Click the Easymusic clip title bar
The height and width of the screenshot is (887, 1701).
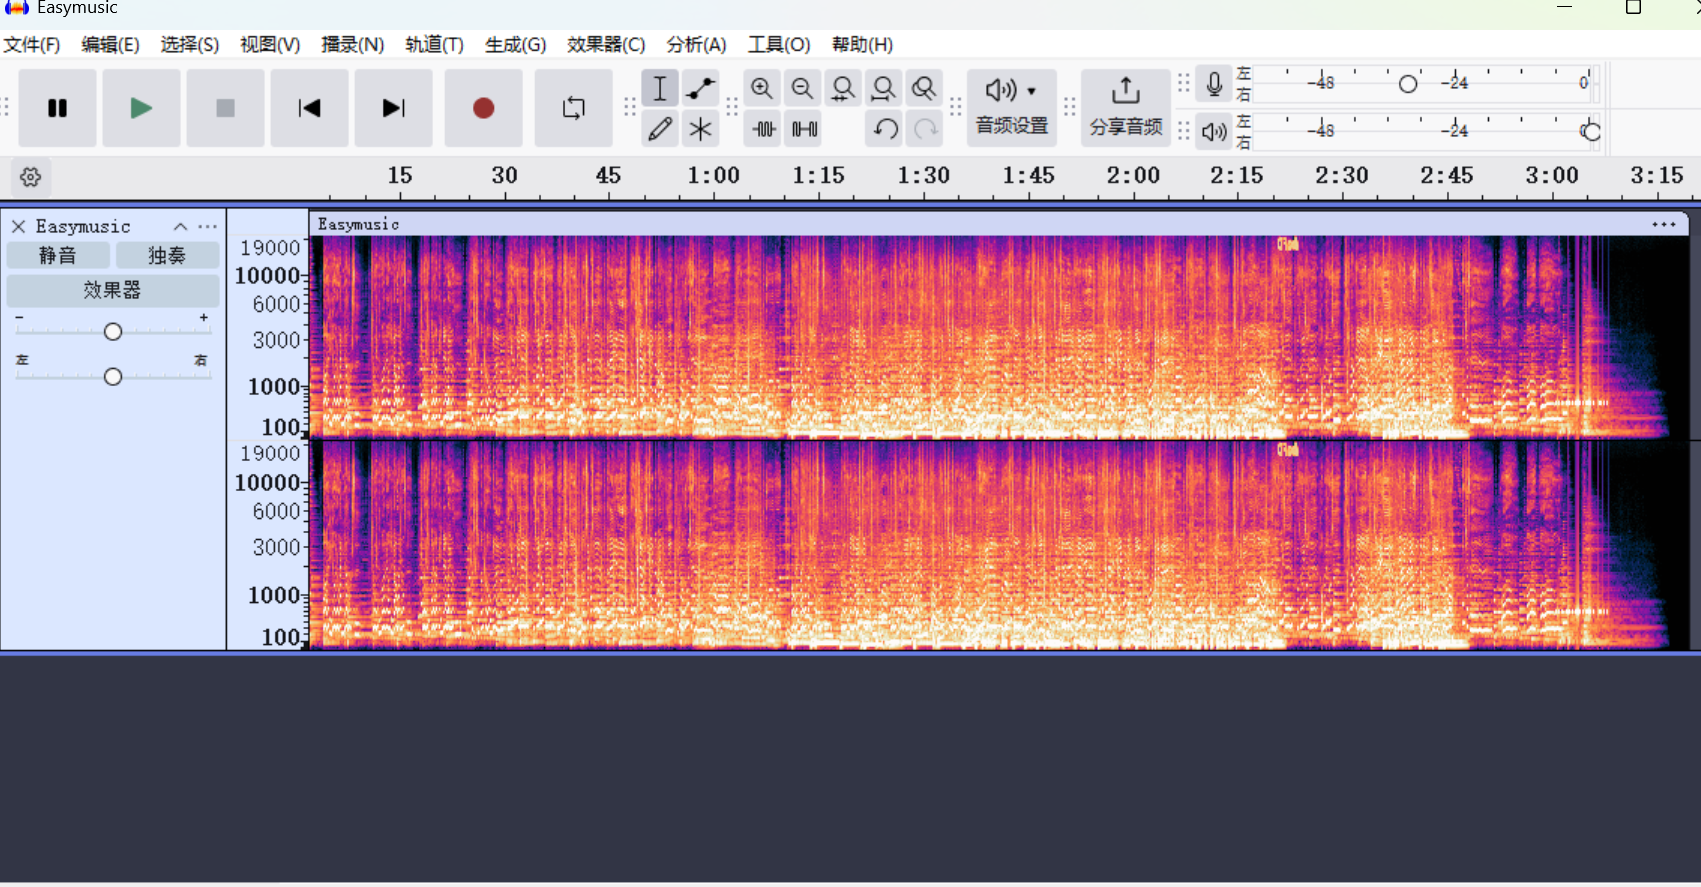[x=999, y=225]
